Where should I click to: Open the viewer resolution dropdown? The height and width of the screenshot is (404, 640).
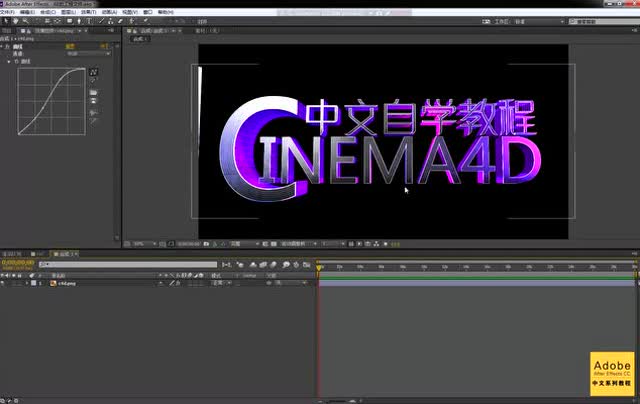click(x=244, y=244)
